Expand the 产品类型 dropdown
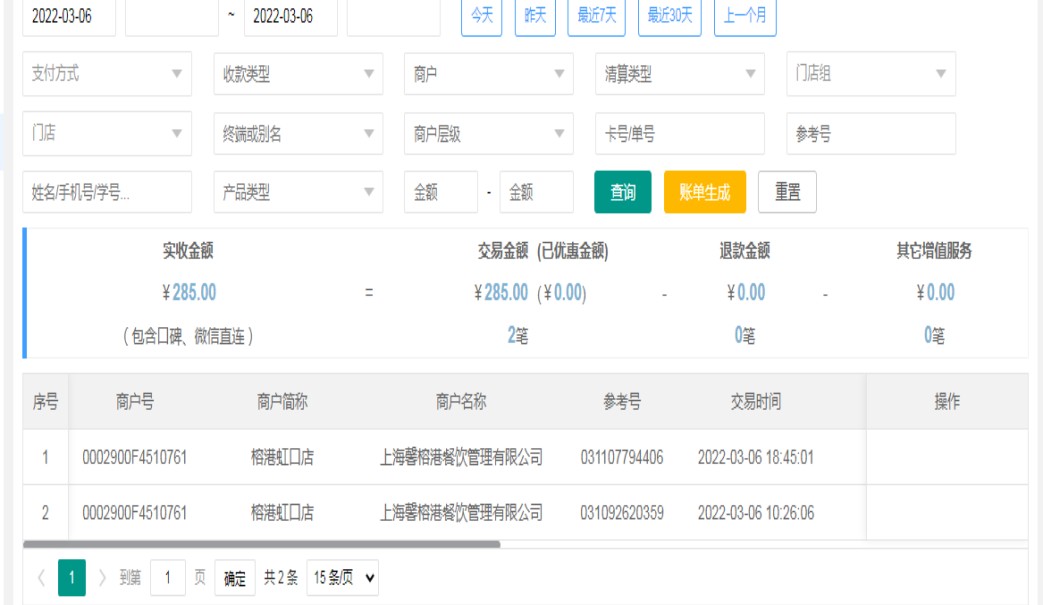The width and height of the screenshot is (1043, 605). pos(298,193)
